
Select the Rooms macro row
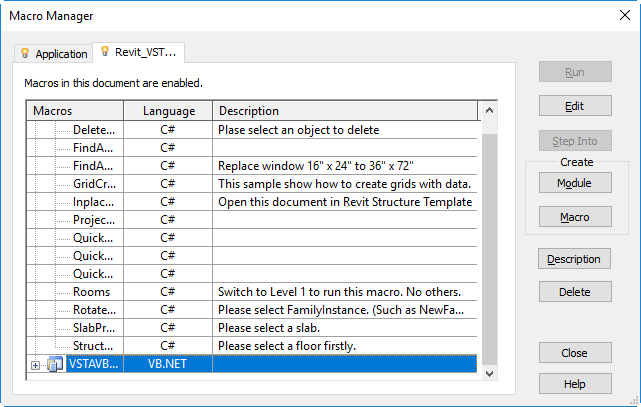[92, 292]
